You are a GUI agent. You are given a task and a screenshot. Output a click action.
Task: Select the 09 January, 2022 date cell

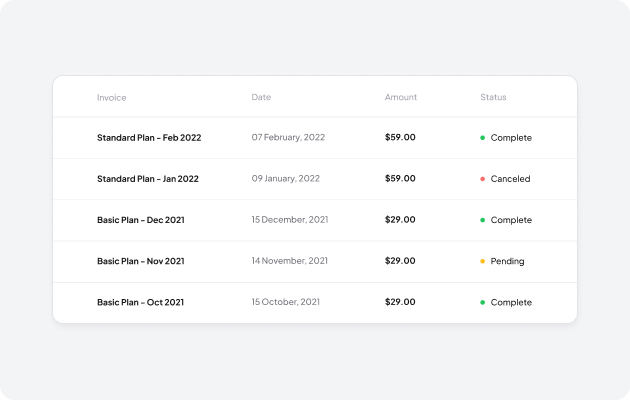[x=285, y=179]
